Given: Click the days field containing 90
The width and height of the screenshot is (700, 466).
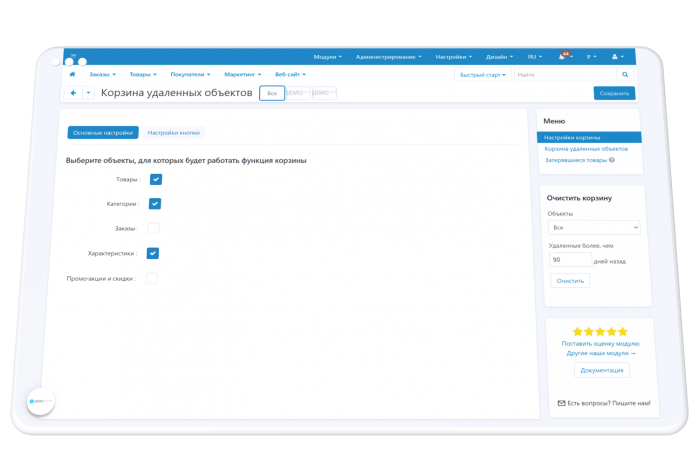Looking at the screenshot, I should [x=571, y=259].
